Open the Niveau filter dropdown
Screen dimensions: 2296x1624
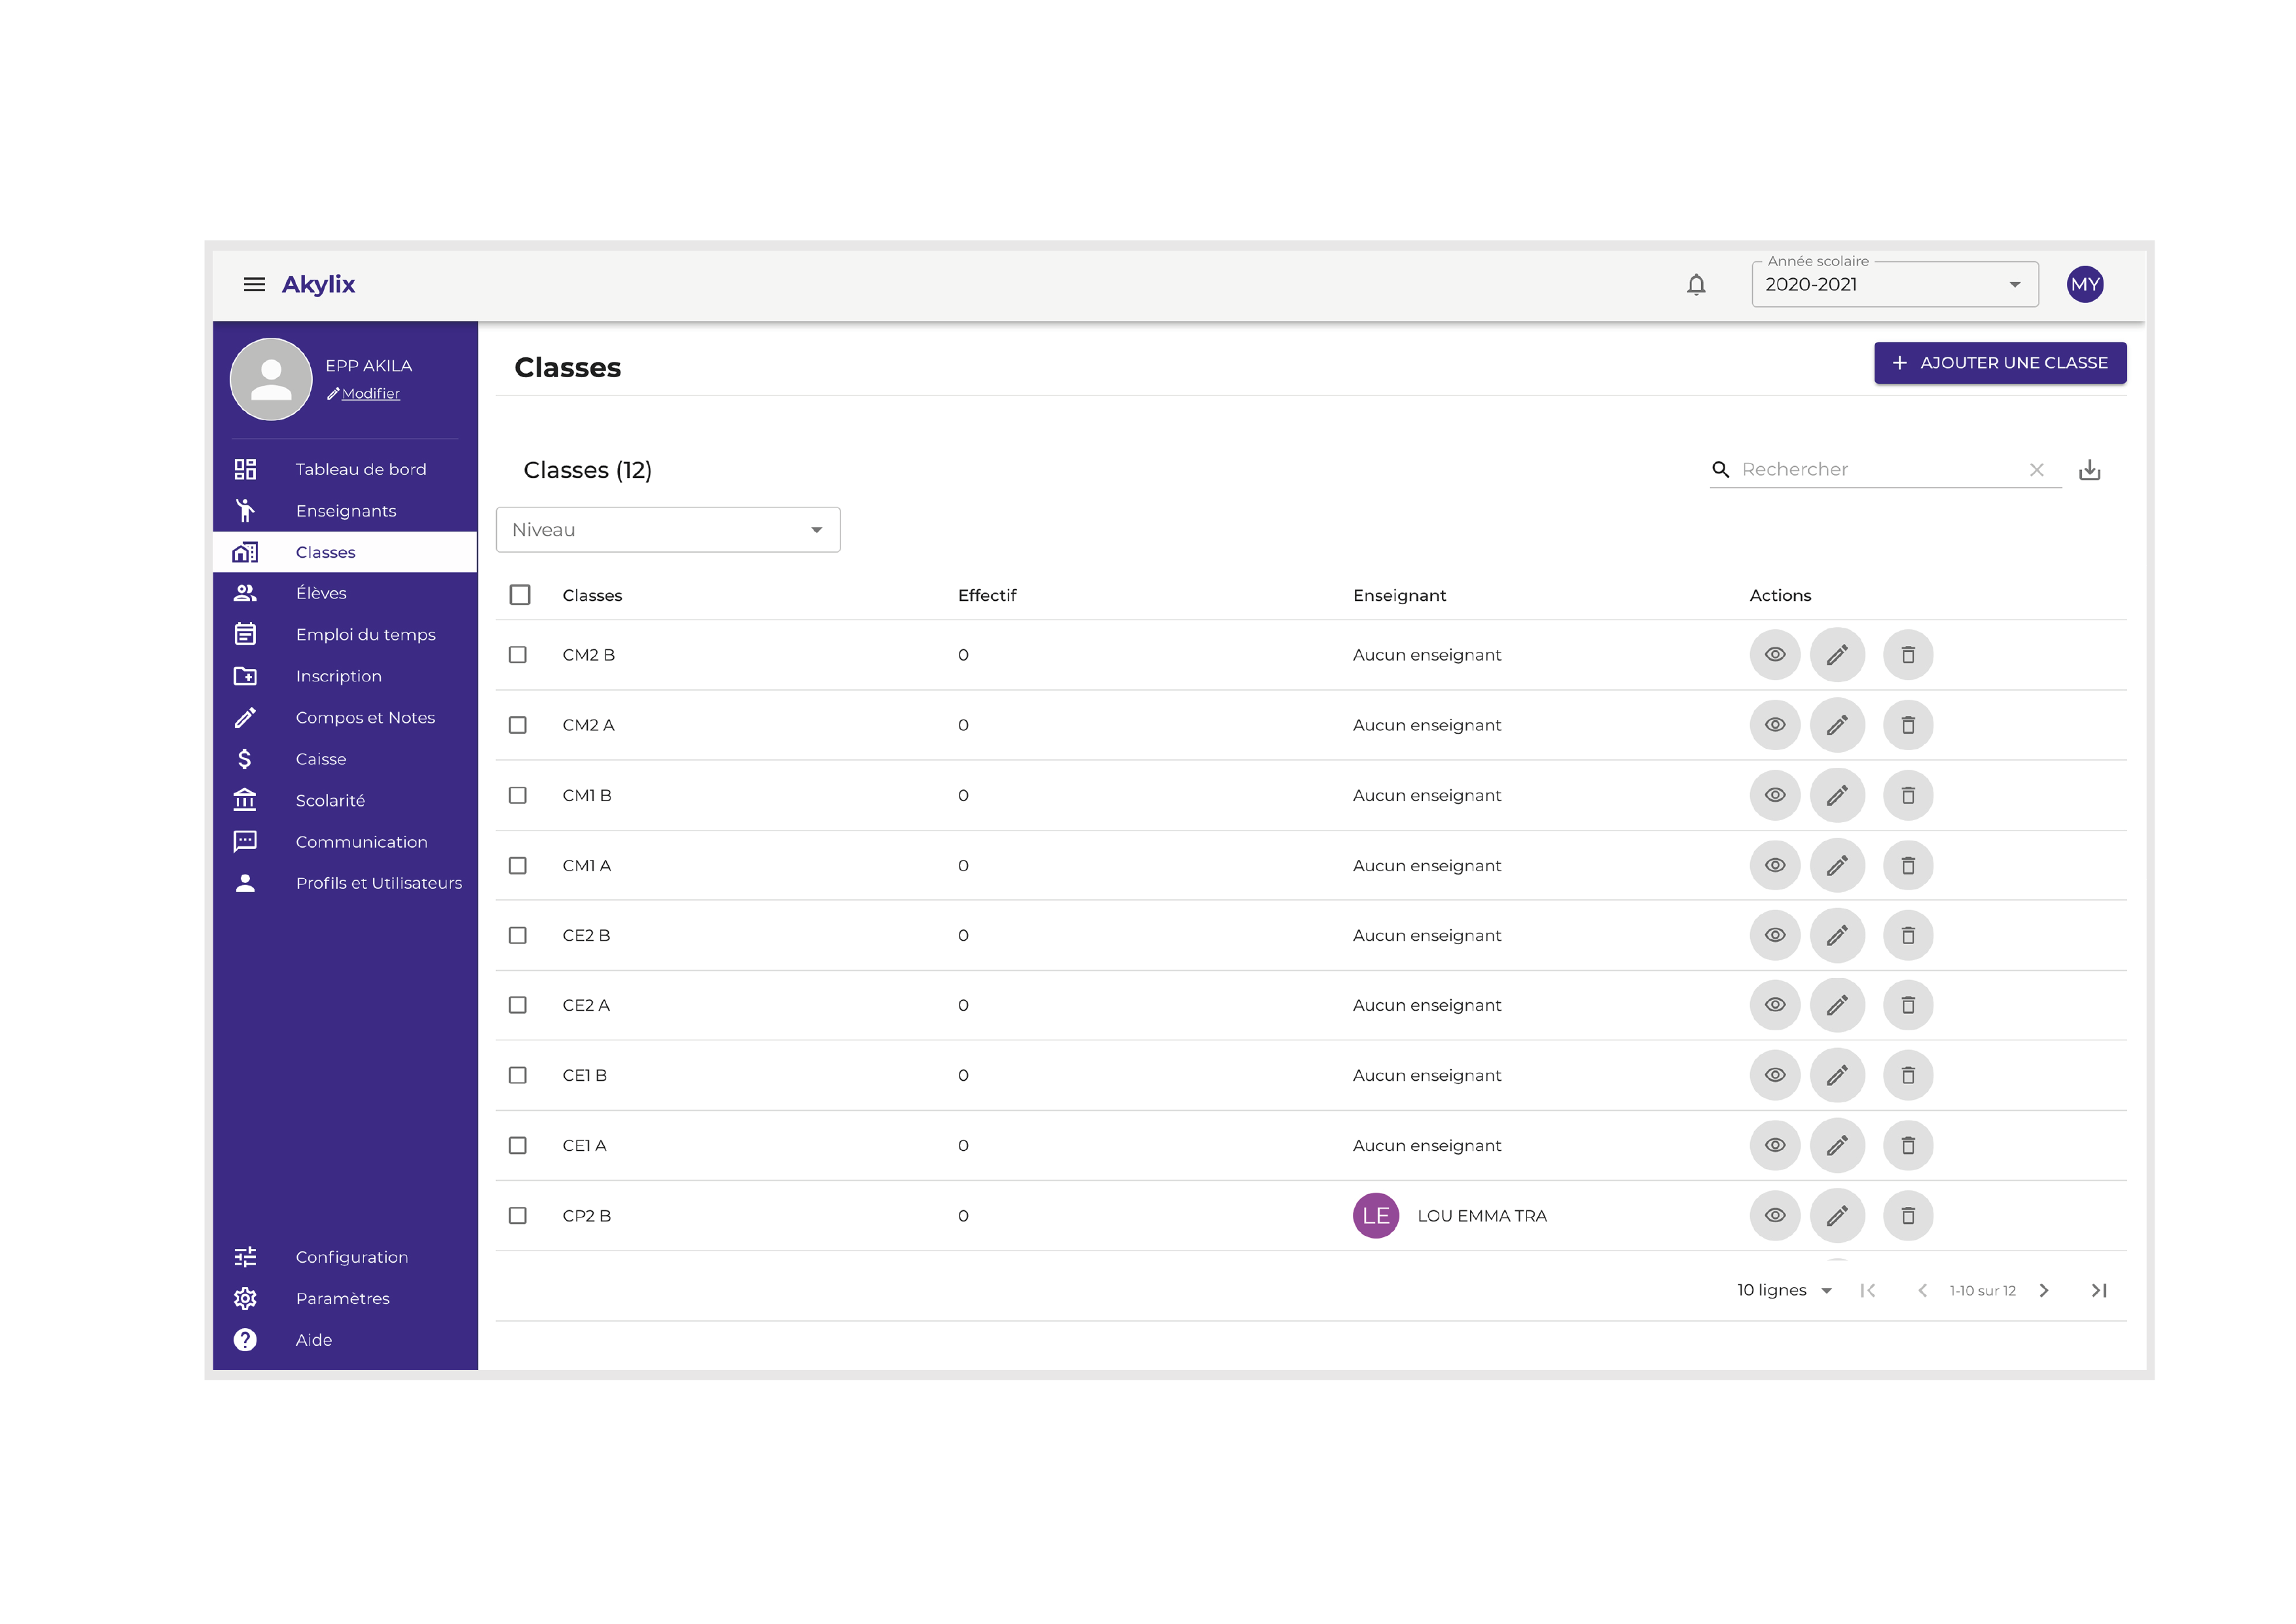(x=667, y=530)
